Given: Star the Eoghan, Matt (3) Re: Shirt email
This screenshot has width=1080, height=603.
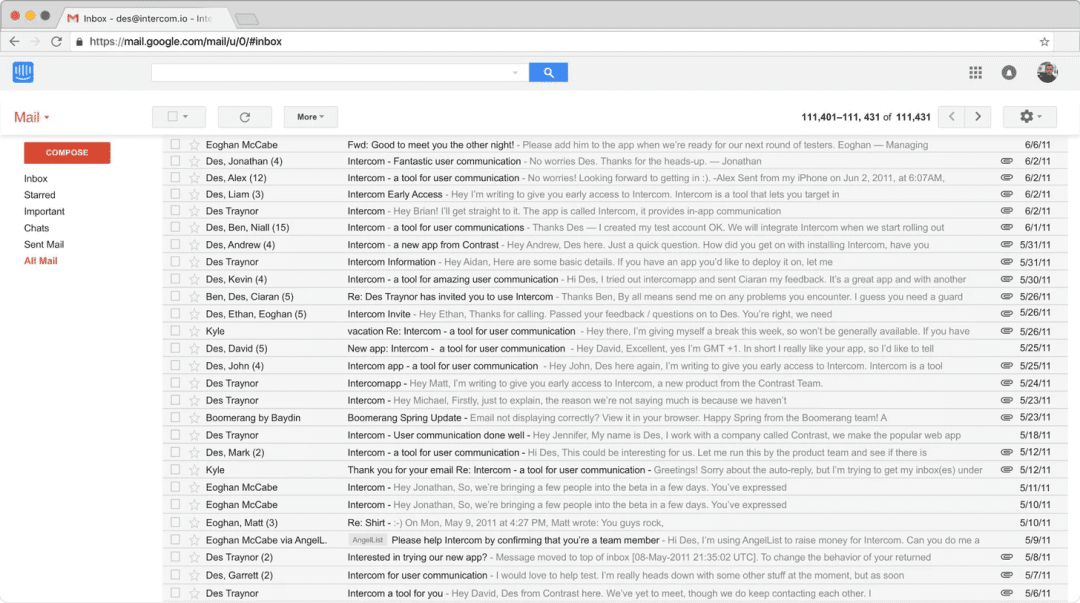Looking at the screenshot, I should 194,522.
